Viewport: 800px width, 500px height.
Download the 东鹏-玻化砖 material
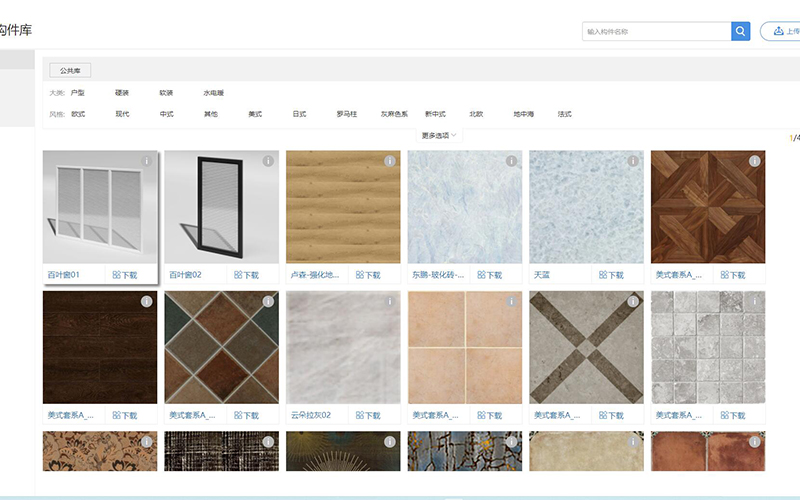pyautogui.click(x=490, y=275)
